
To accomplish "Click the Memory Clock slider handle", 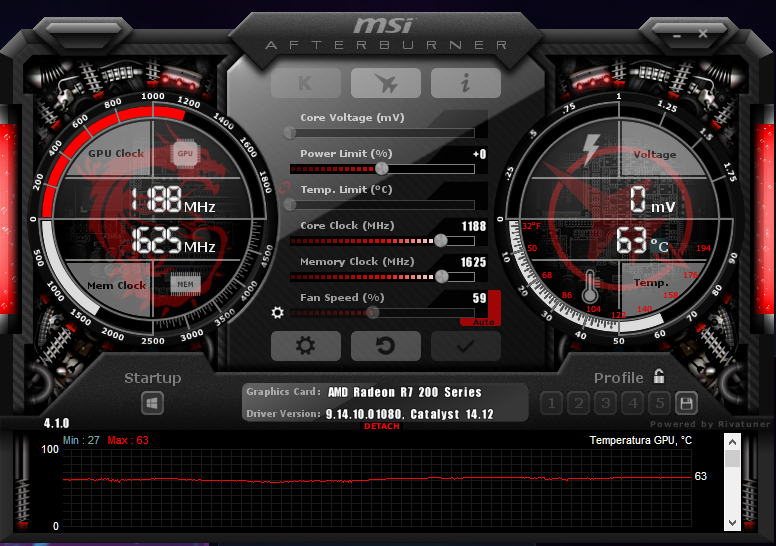I will [x=441, y=277].
